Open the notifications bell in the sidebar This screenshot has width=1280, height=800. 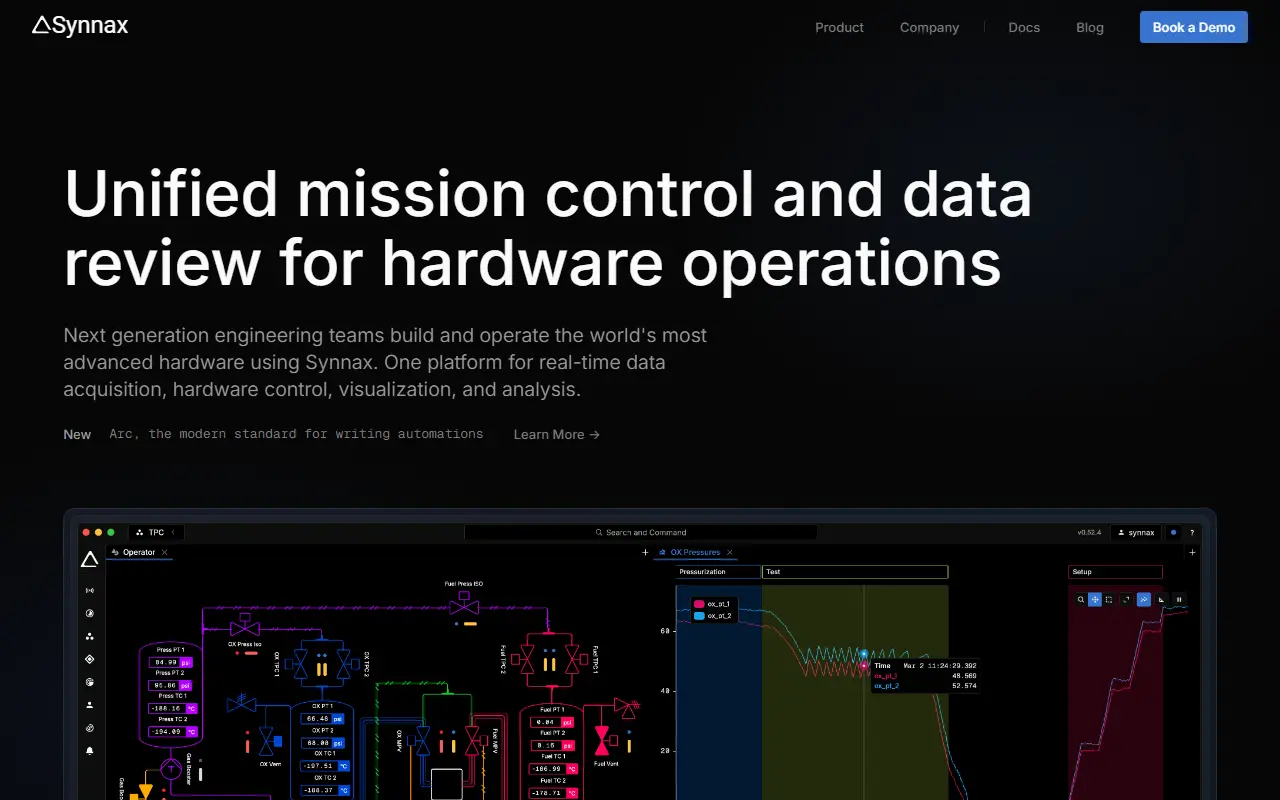coord(90,750)
